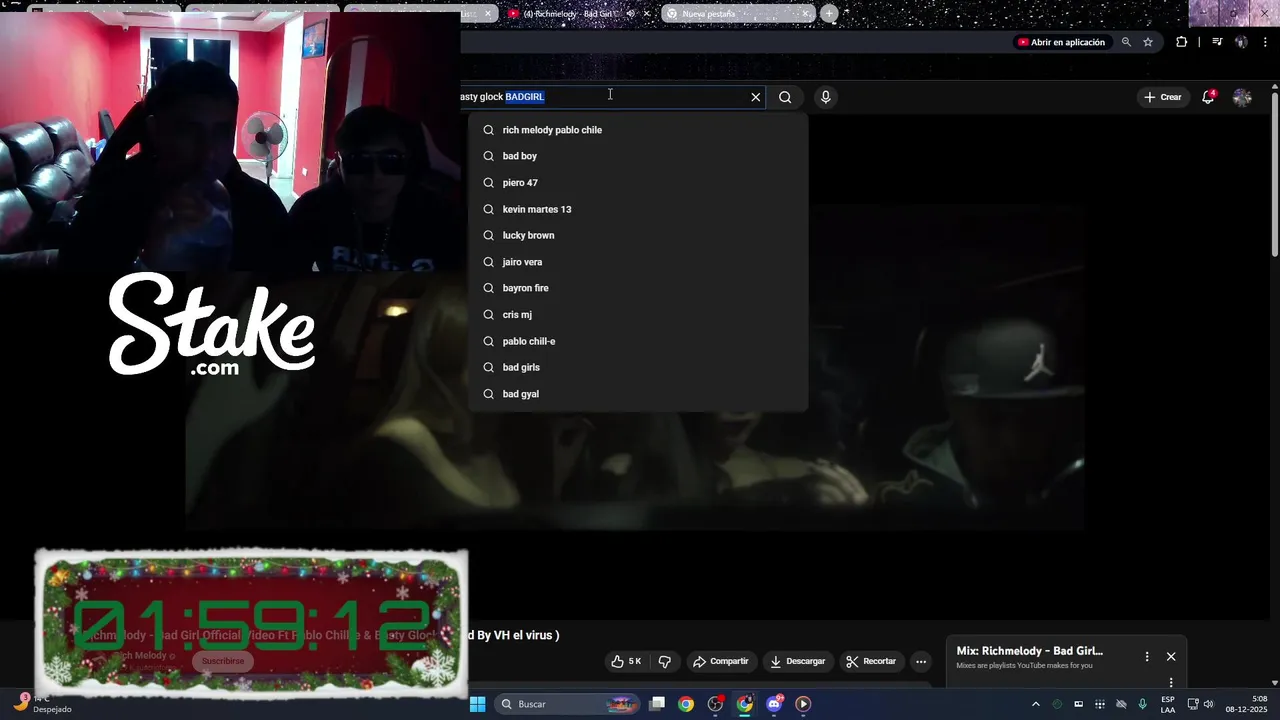Open a new tab with plus button
Image resolution: width=1280 pixels, height=720 pixels.
829,14
